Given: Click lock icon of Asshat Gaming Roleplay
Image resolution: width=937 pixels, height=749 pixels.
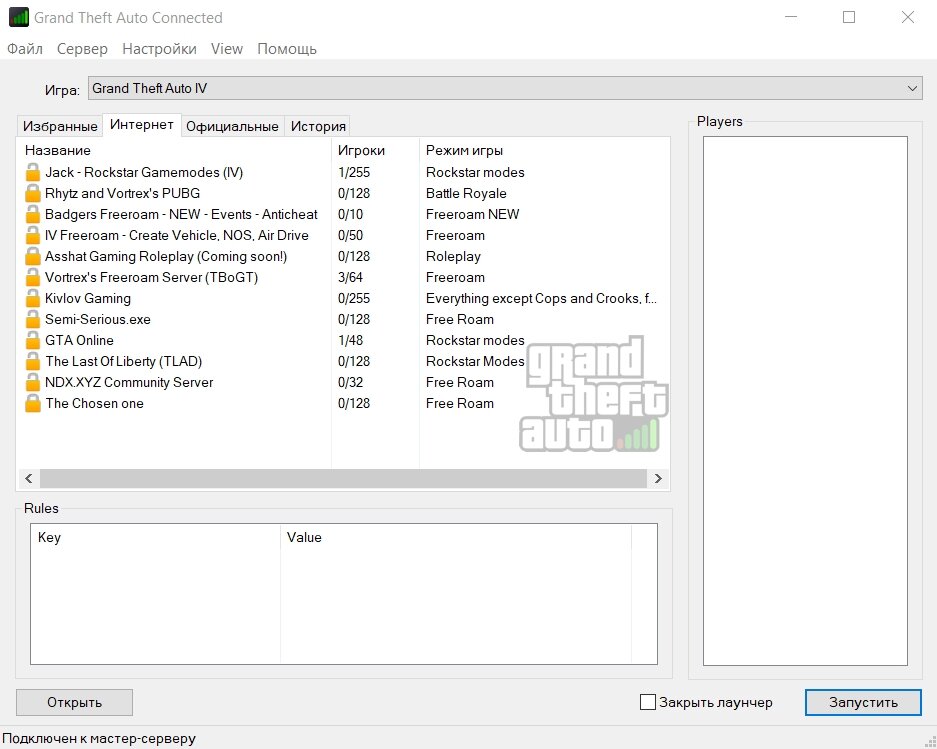Looking at the screenshot, I should [x=32, y=256].
